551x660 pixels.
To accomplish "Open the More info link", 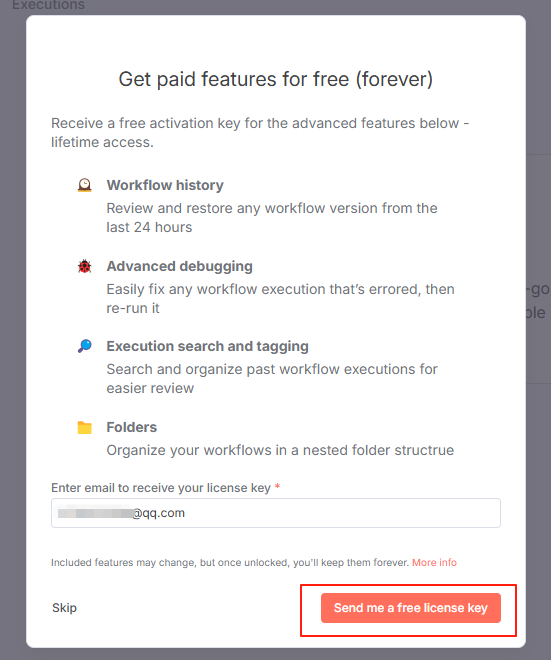I will pos(434,562).
